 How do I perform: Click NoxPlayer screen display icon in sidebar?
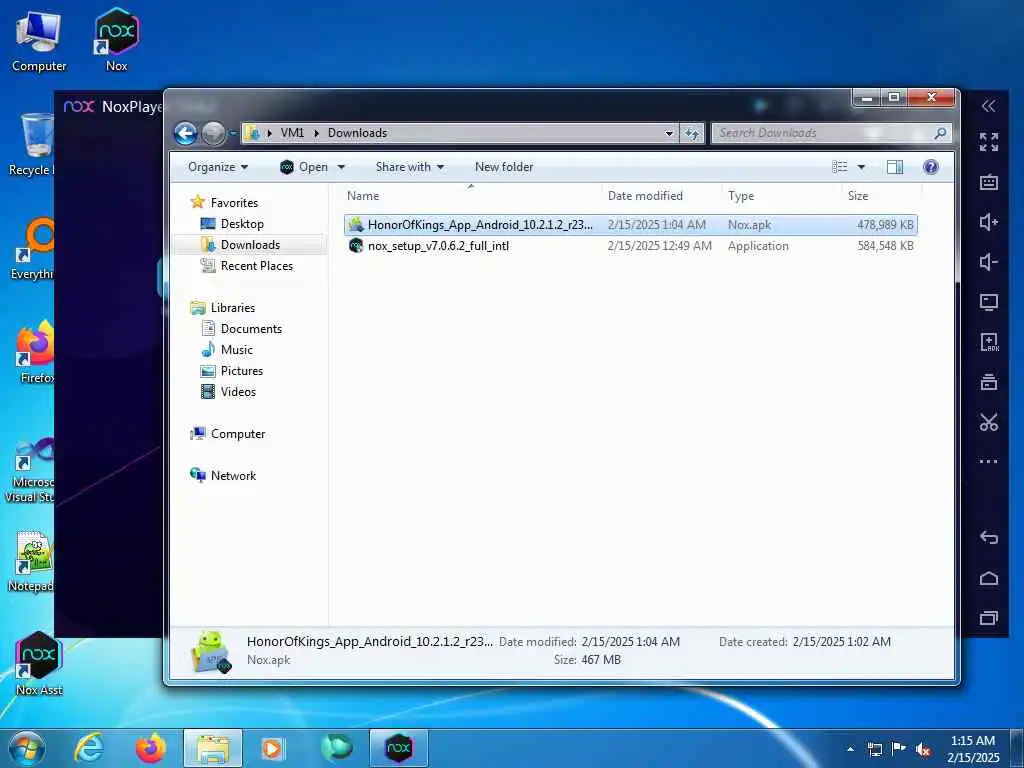click(x=989, y=302)
